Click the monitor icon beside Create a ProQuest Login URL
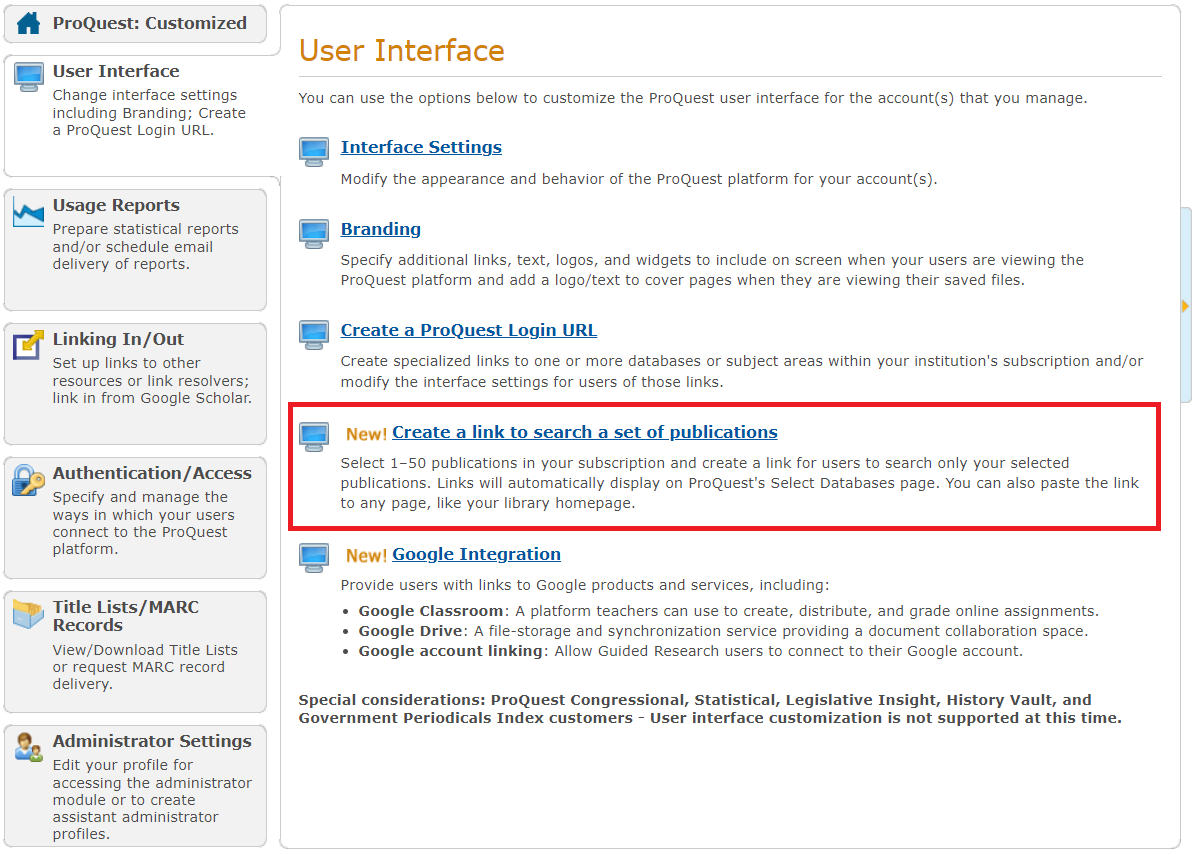The height and width of the screenshot is (855, 1196). [313, 335]
